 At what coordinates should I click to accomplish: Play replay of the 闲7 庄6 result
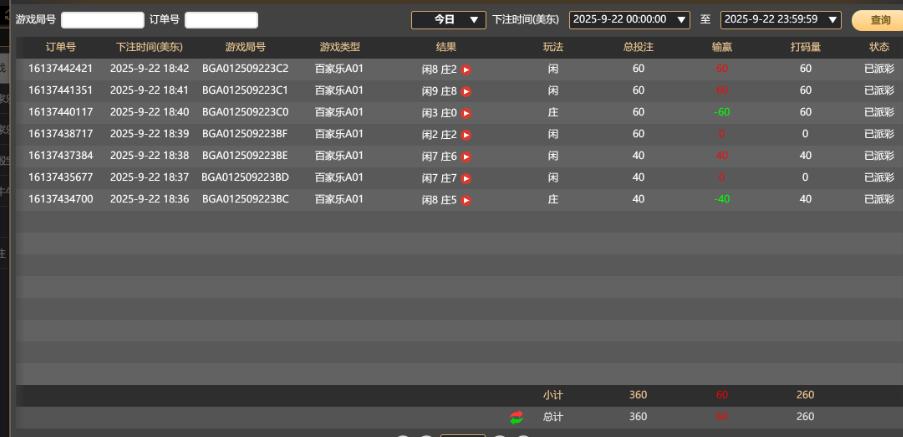tap(466, 156)
